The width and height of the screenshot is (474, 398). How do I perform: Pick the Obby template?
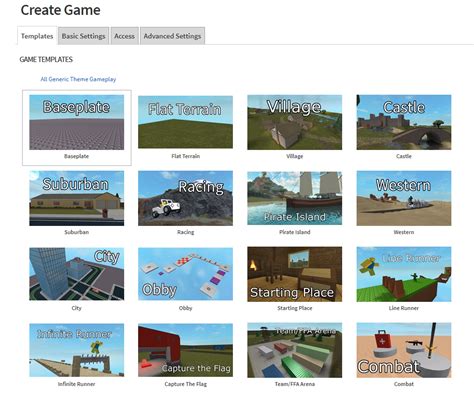(x=185, y=274)
